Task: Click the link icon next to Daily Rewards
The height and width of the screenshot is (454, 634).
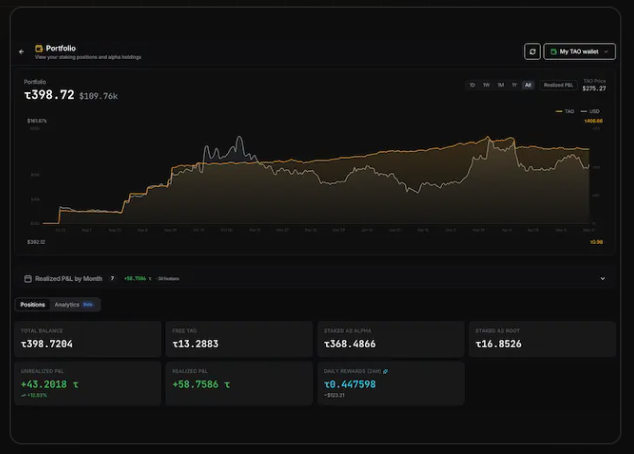Action: click(385, 371)
